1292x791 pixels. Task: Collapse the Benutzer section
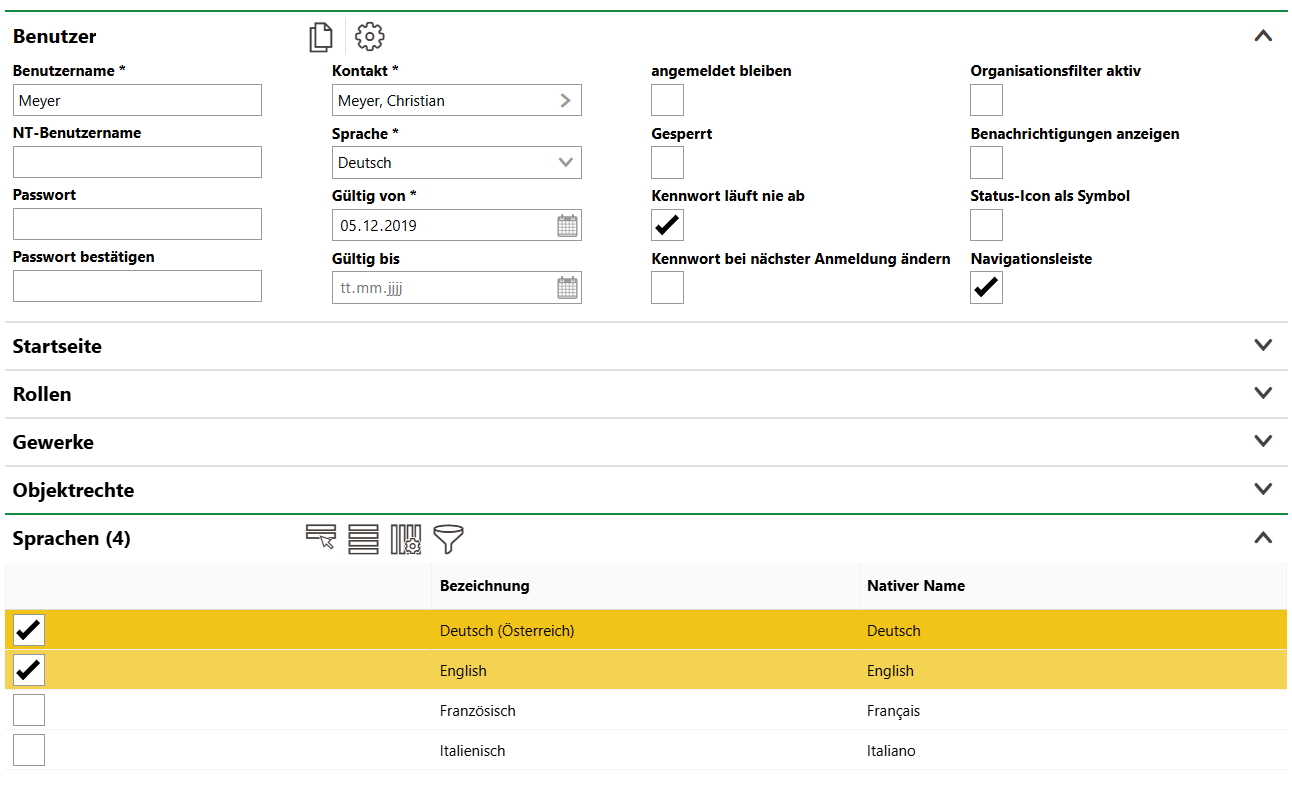click(x=1263, y=36)
